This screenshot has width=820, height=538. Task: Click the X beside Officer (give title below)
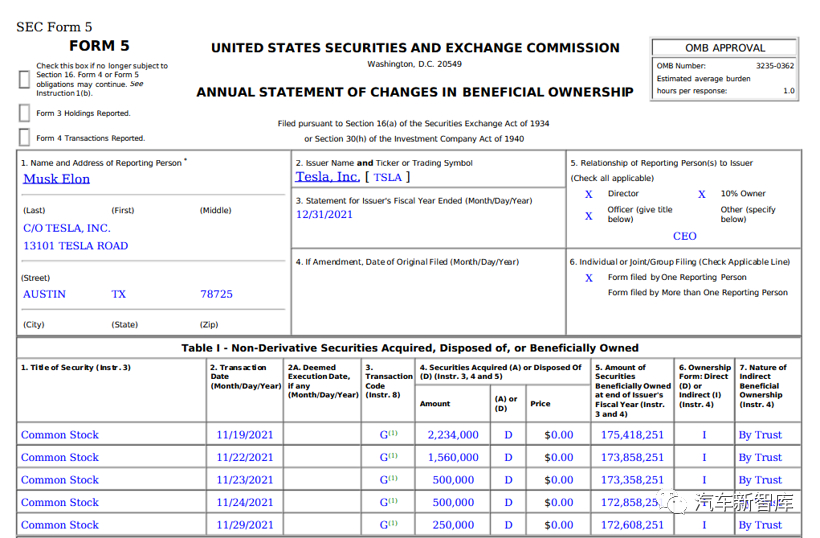pos(589,215)
